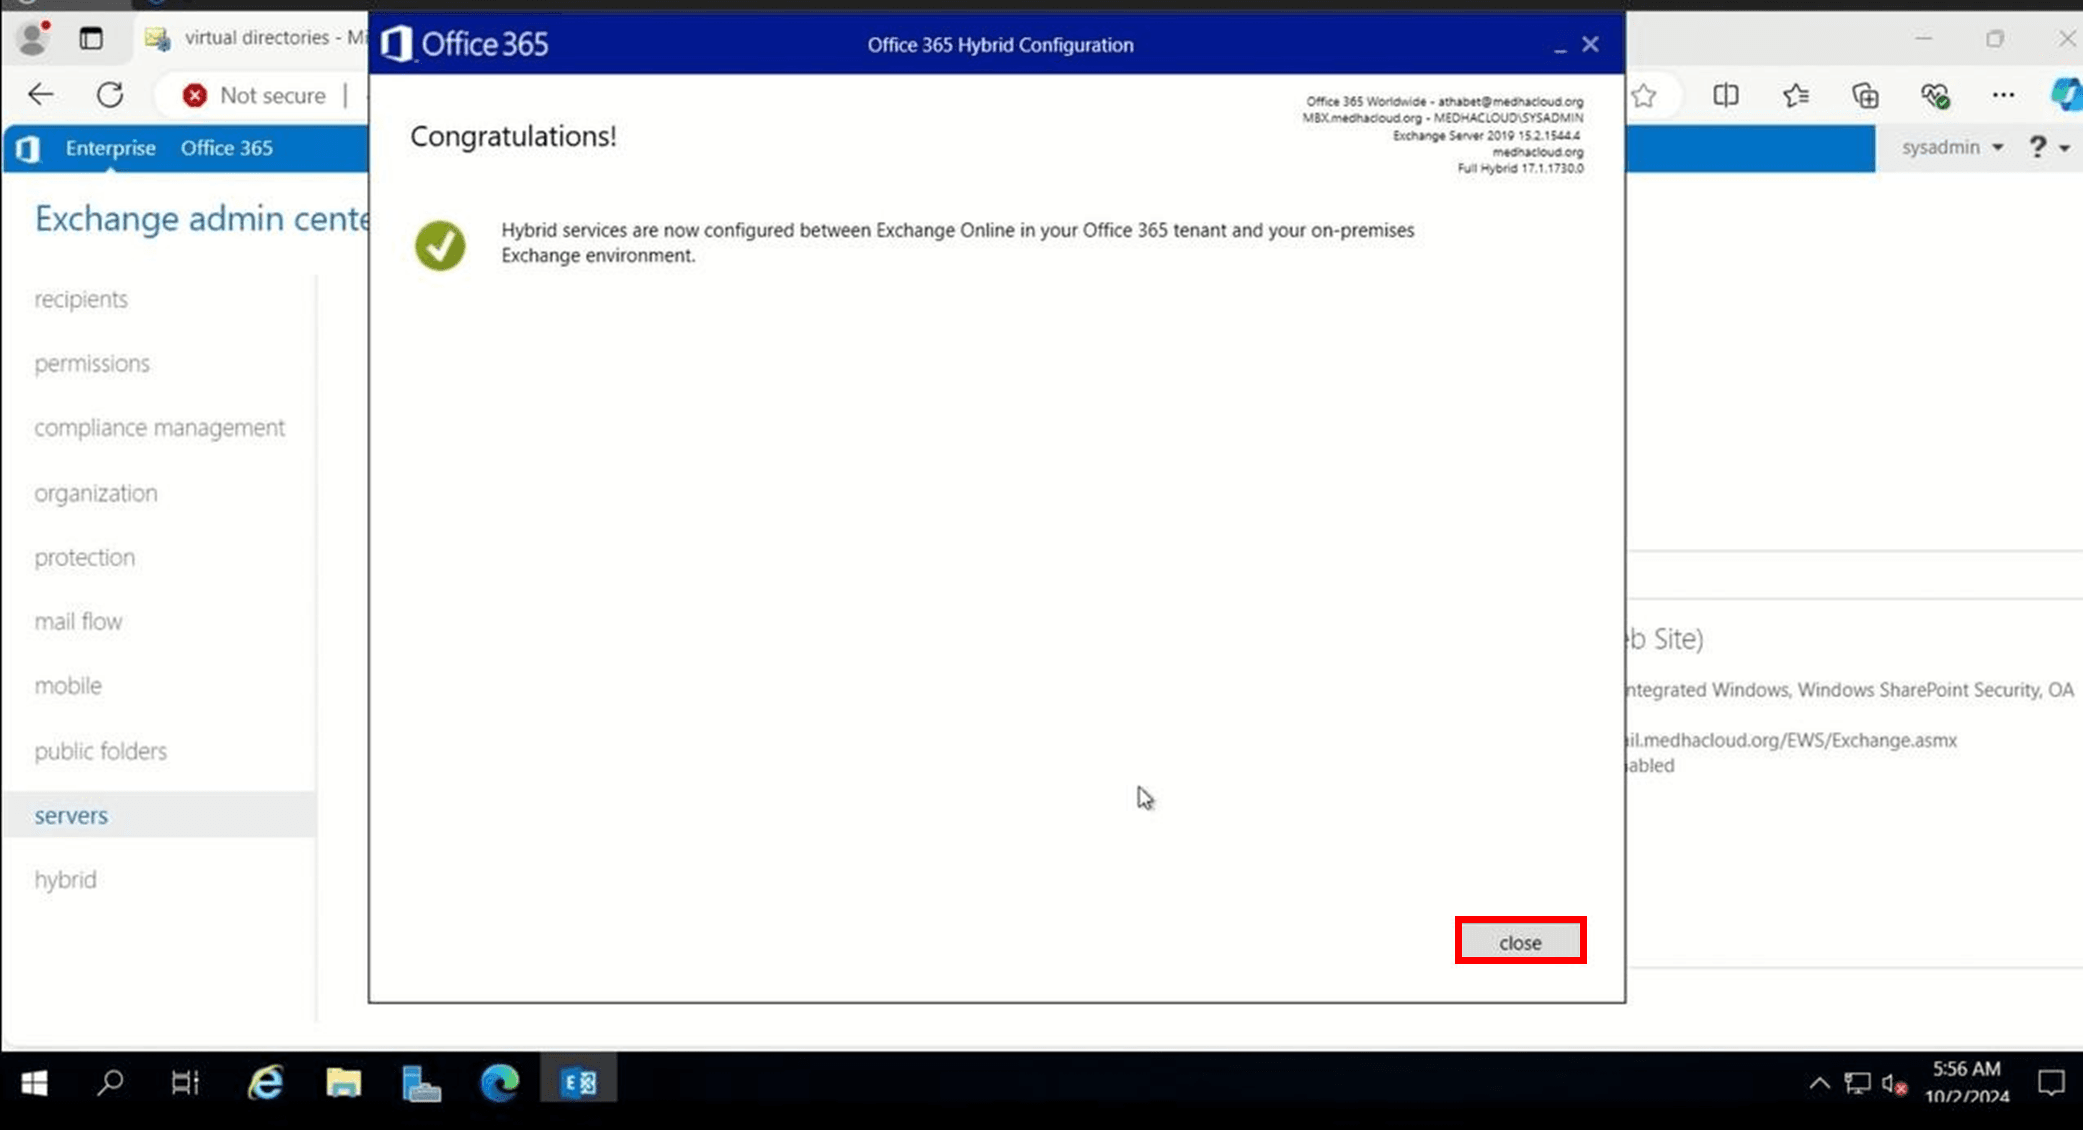Screen dimensions: 2083x1130
Task: Open the browser Collections icon
Action: (x=1865, y=95)
